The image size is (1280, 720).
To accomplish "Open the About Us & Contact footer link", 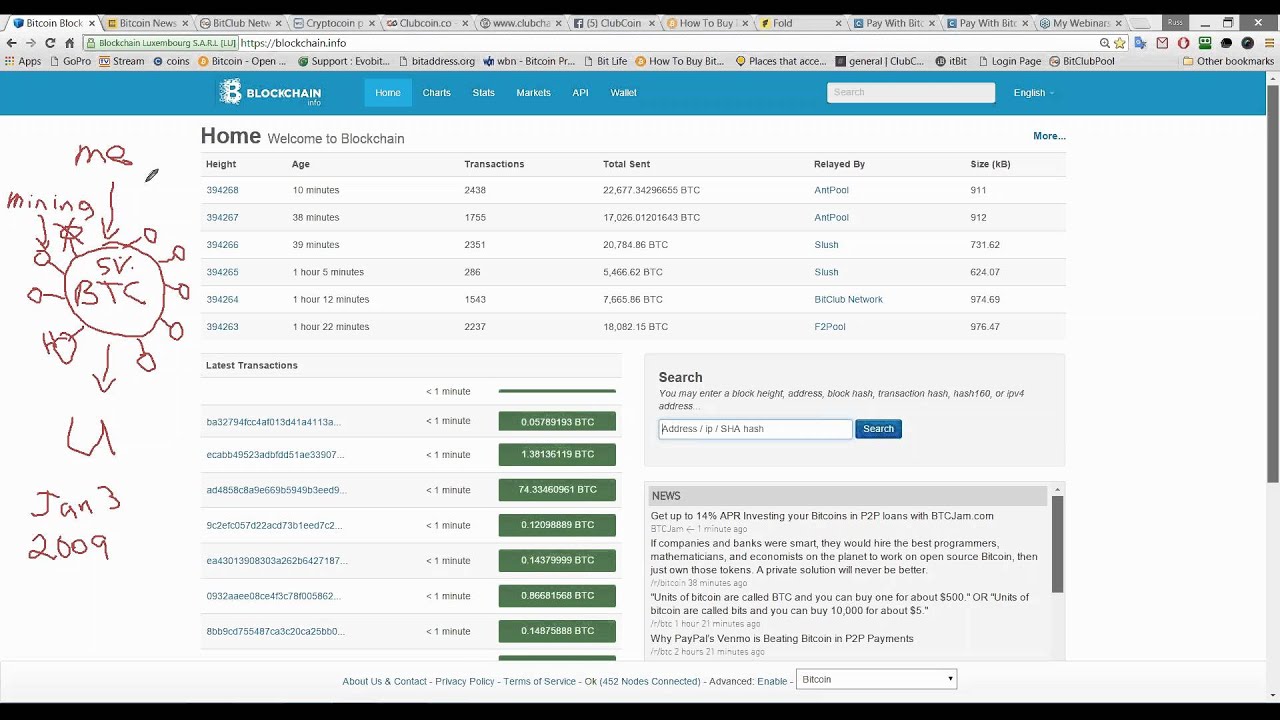I will [x=384, y=681].
